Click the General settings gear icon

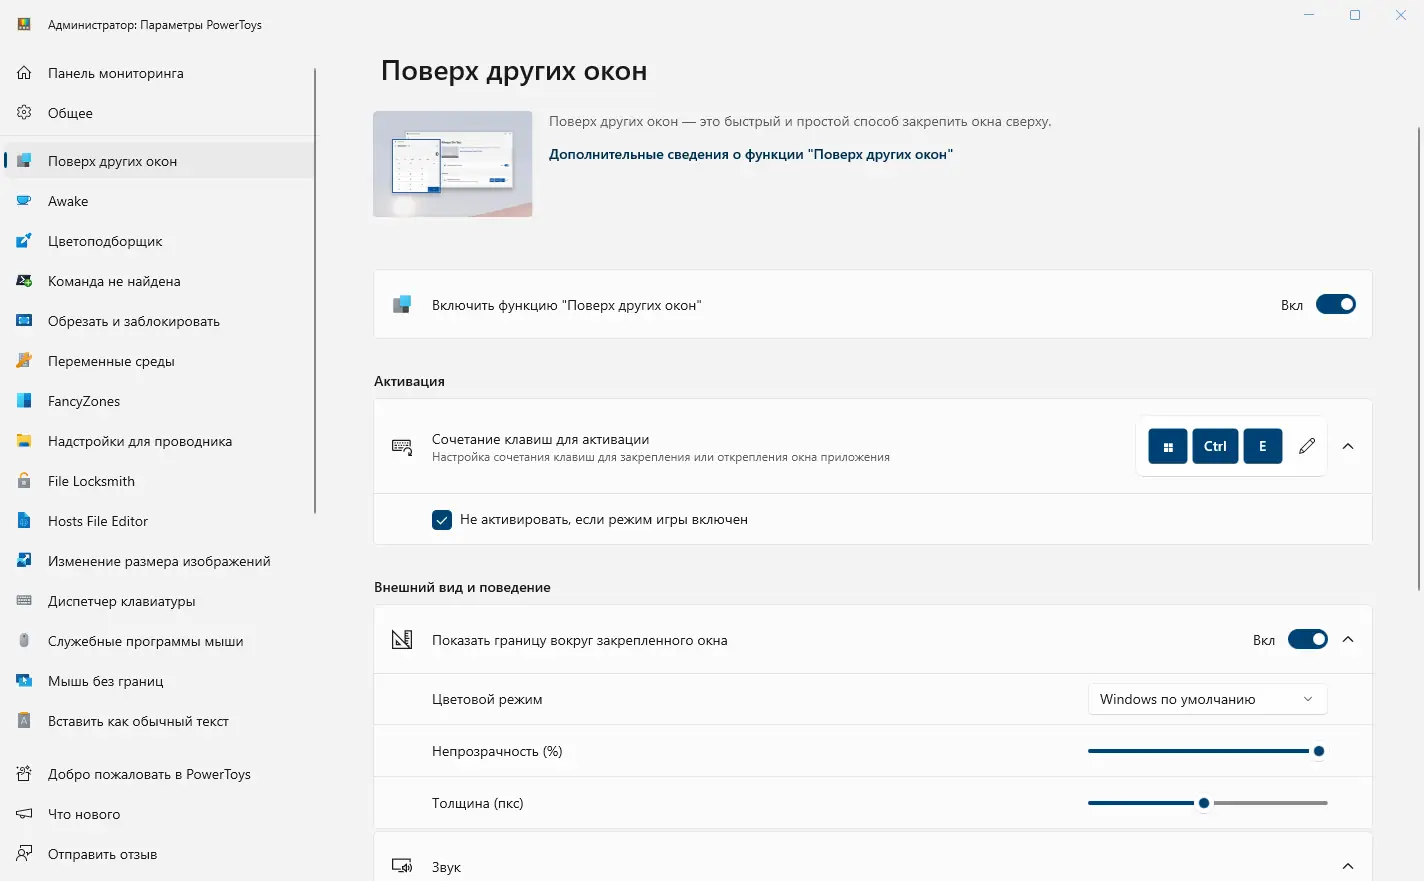pyautogui.click(x=24, y=113)
